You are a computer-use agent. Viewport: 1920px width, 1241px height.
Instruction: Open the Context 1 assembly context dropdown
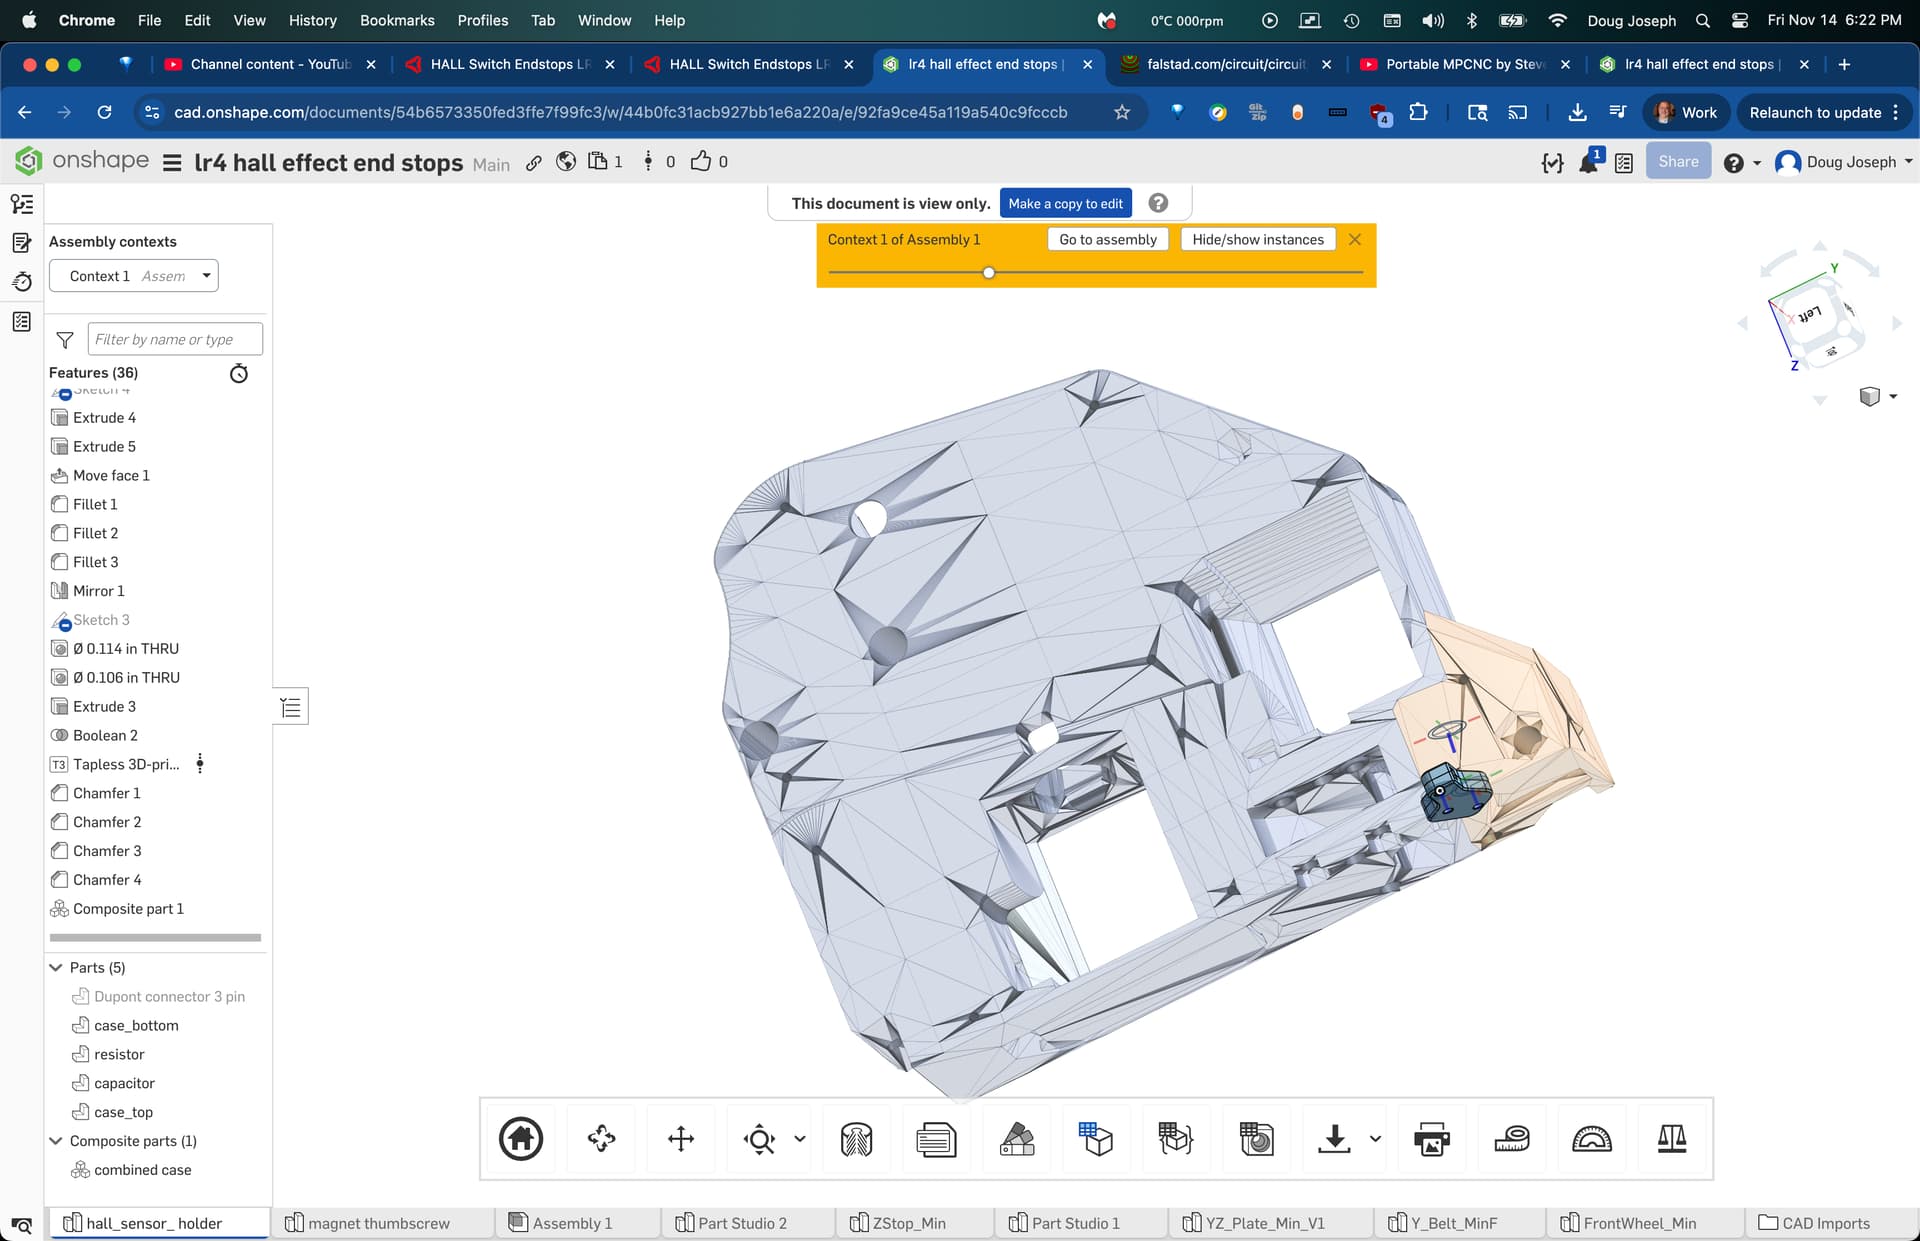click(x=134, y=276)
